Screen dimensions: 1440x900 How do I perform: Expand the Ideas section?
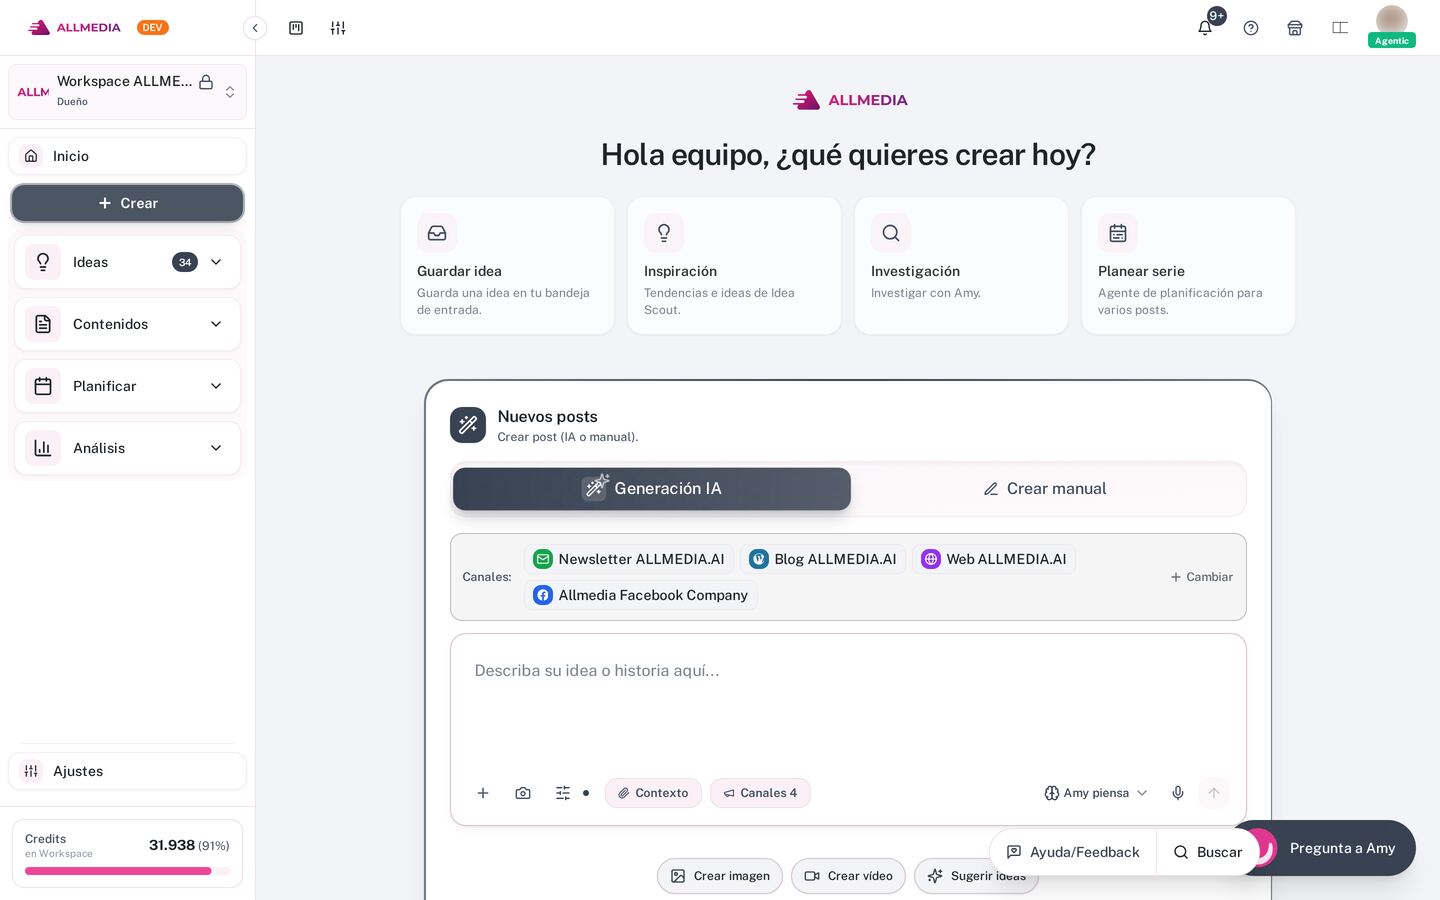(x=128, y=262)
